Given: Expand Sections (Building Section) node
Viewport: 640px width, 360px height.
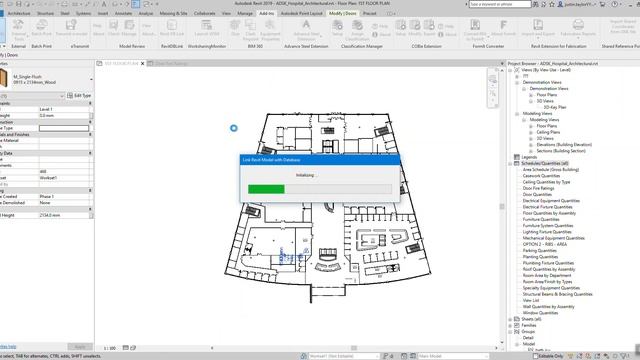Looking at the screenshot, I should tap(531, 151).
